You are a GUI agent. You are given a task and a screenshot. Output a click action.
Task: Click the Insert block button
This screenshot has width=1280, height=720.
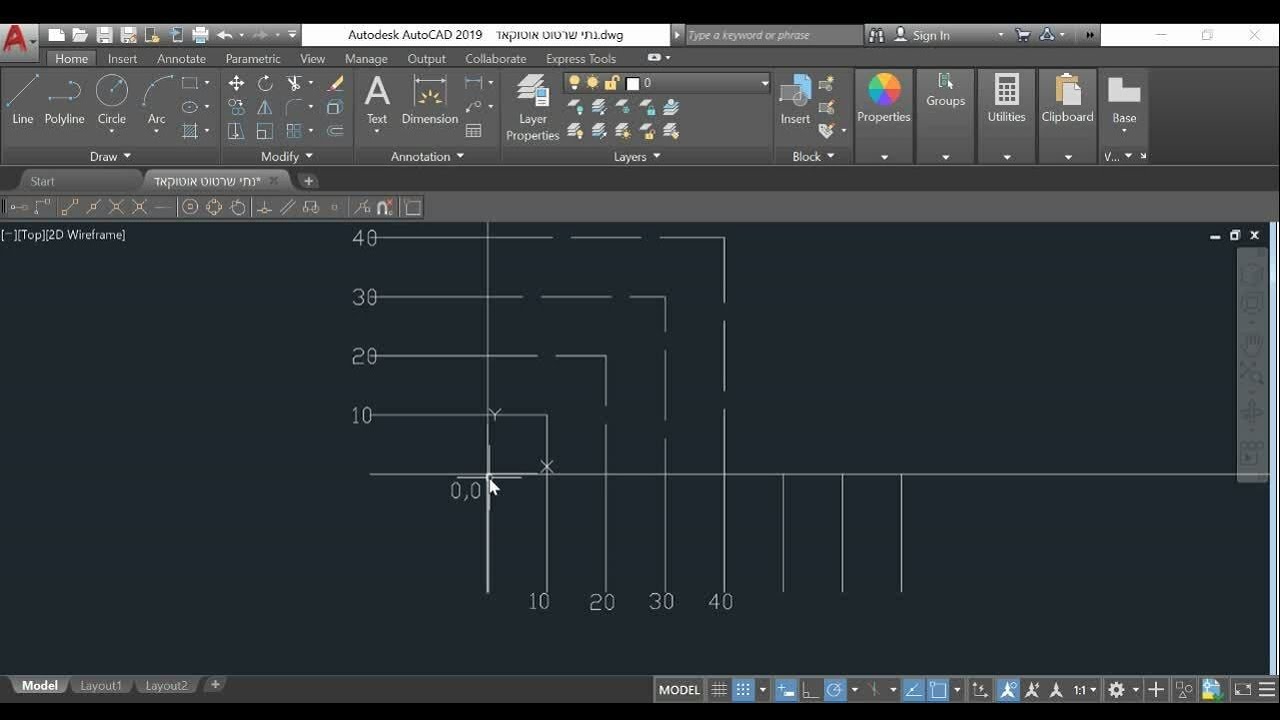[x=795, y=100]
